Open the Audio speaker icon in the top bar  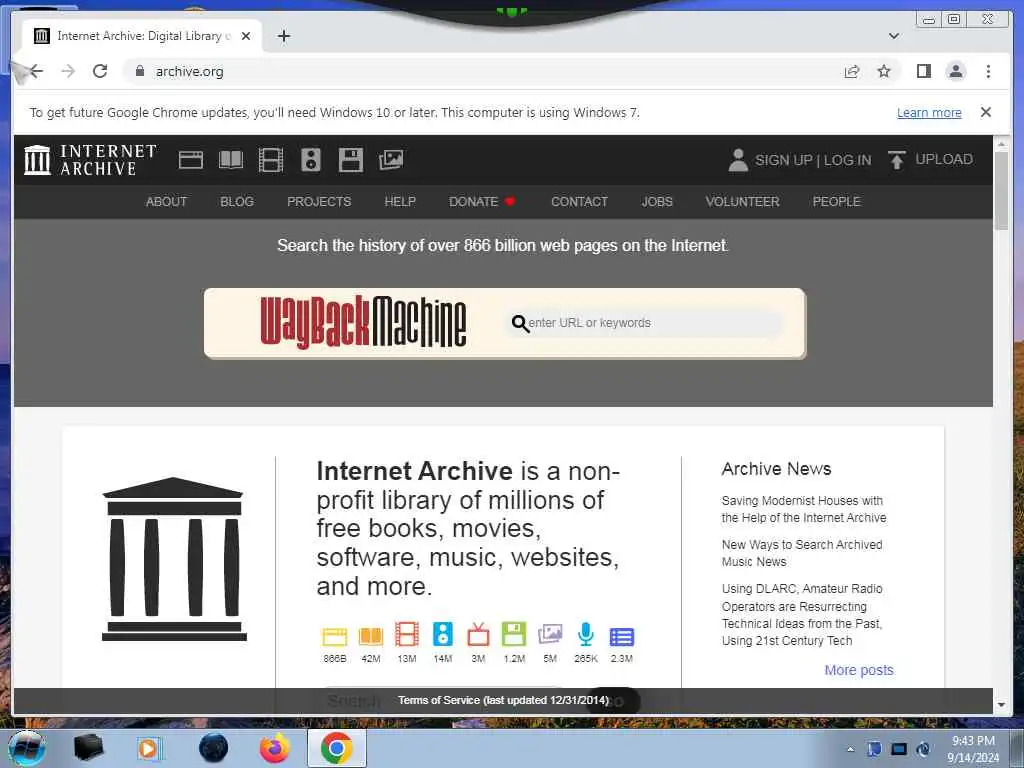coord(311,160)
